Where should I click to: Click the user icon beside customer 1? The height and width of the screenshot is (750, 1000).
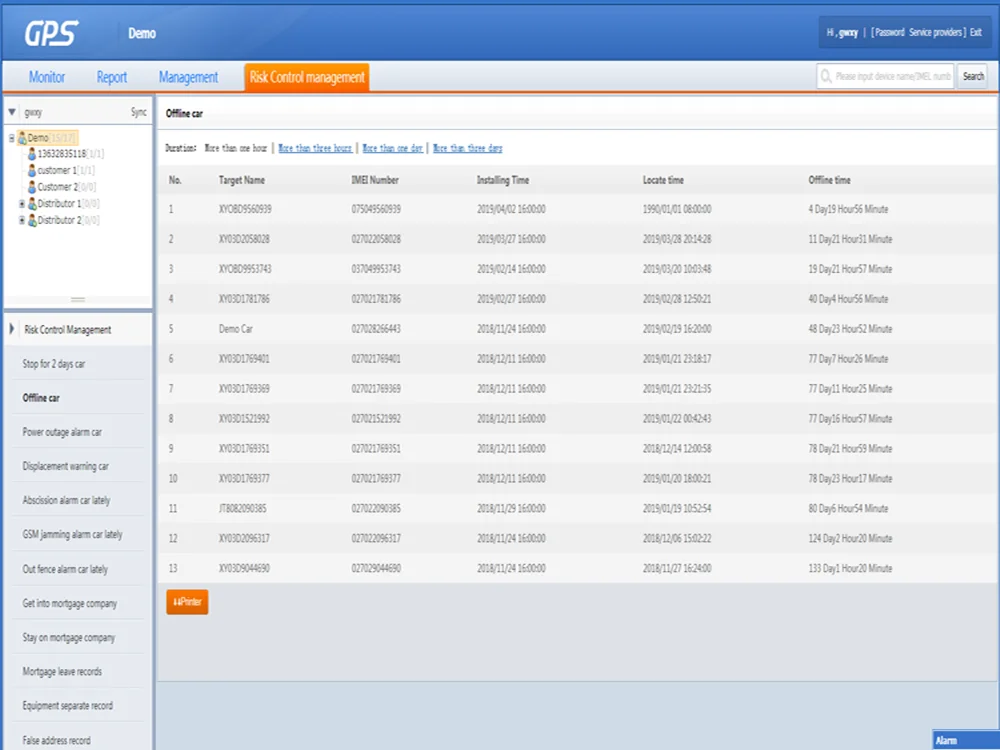coord(32,171)
